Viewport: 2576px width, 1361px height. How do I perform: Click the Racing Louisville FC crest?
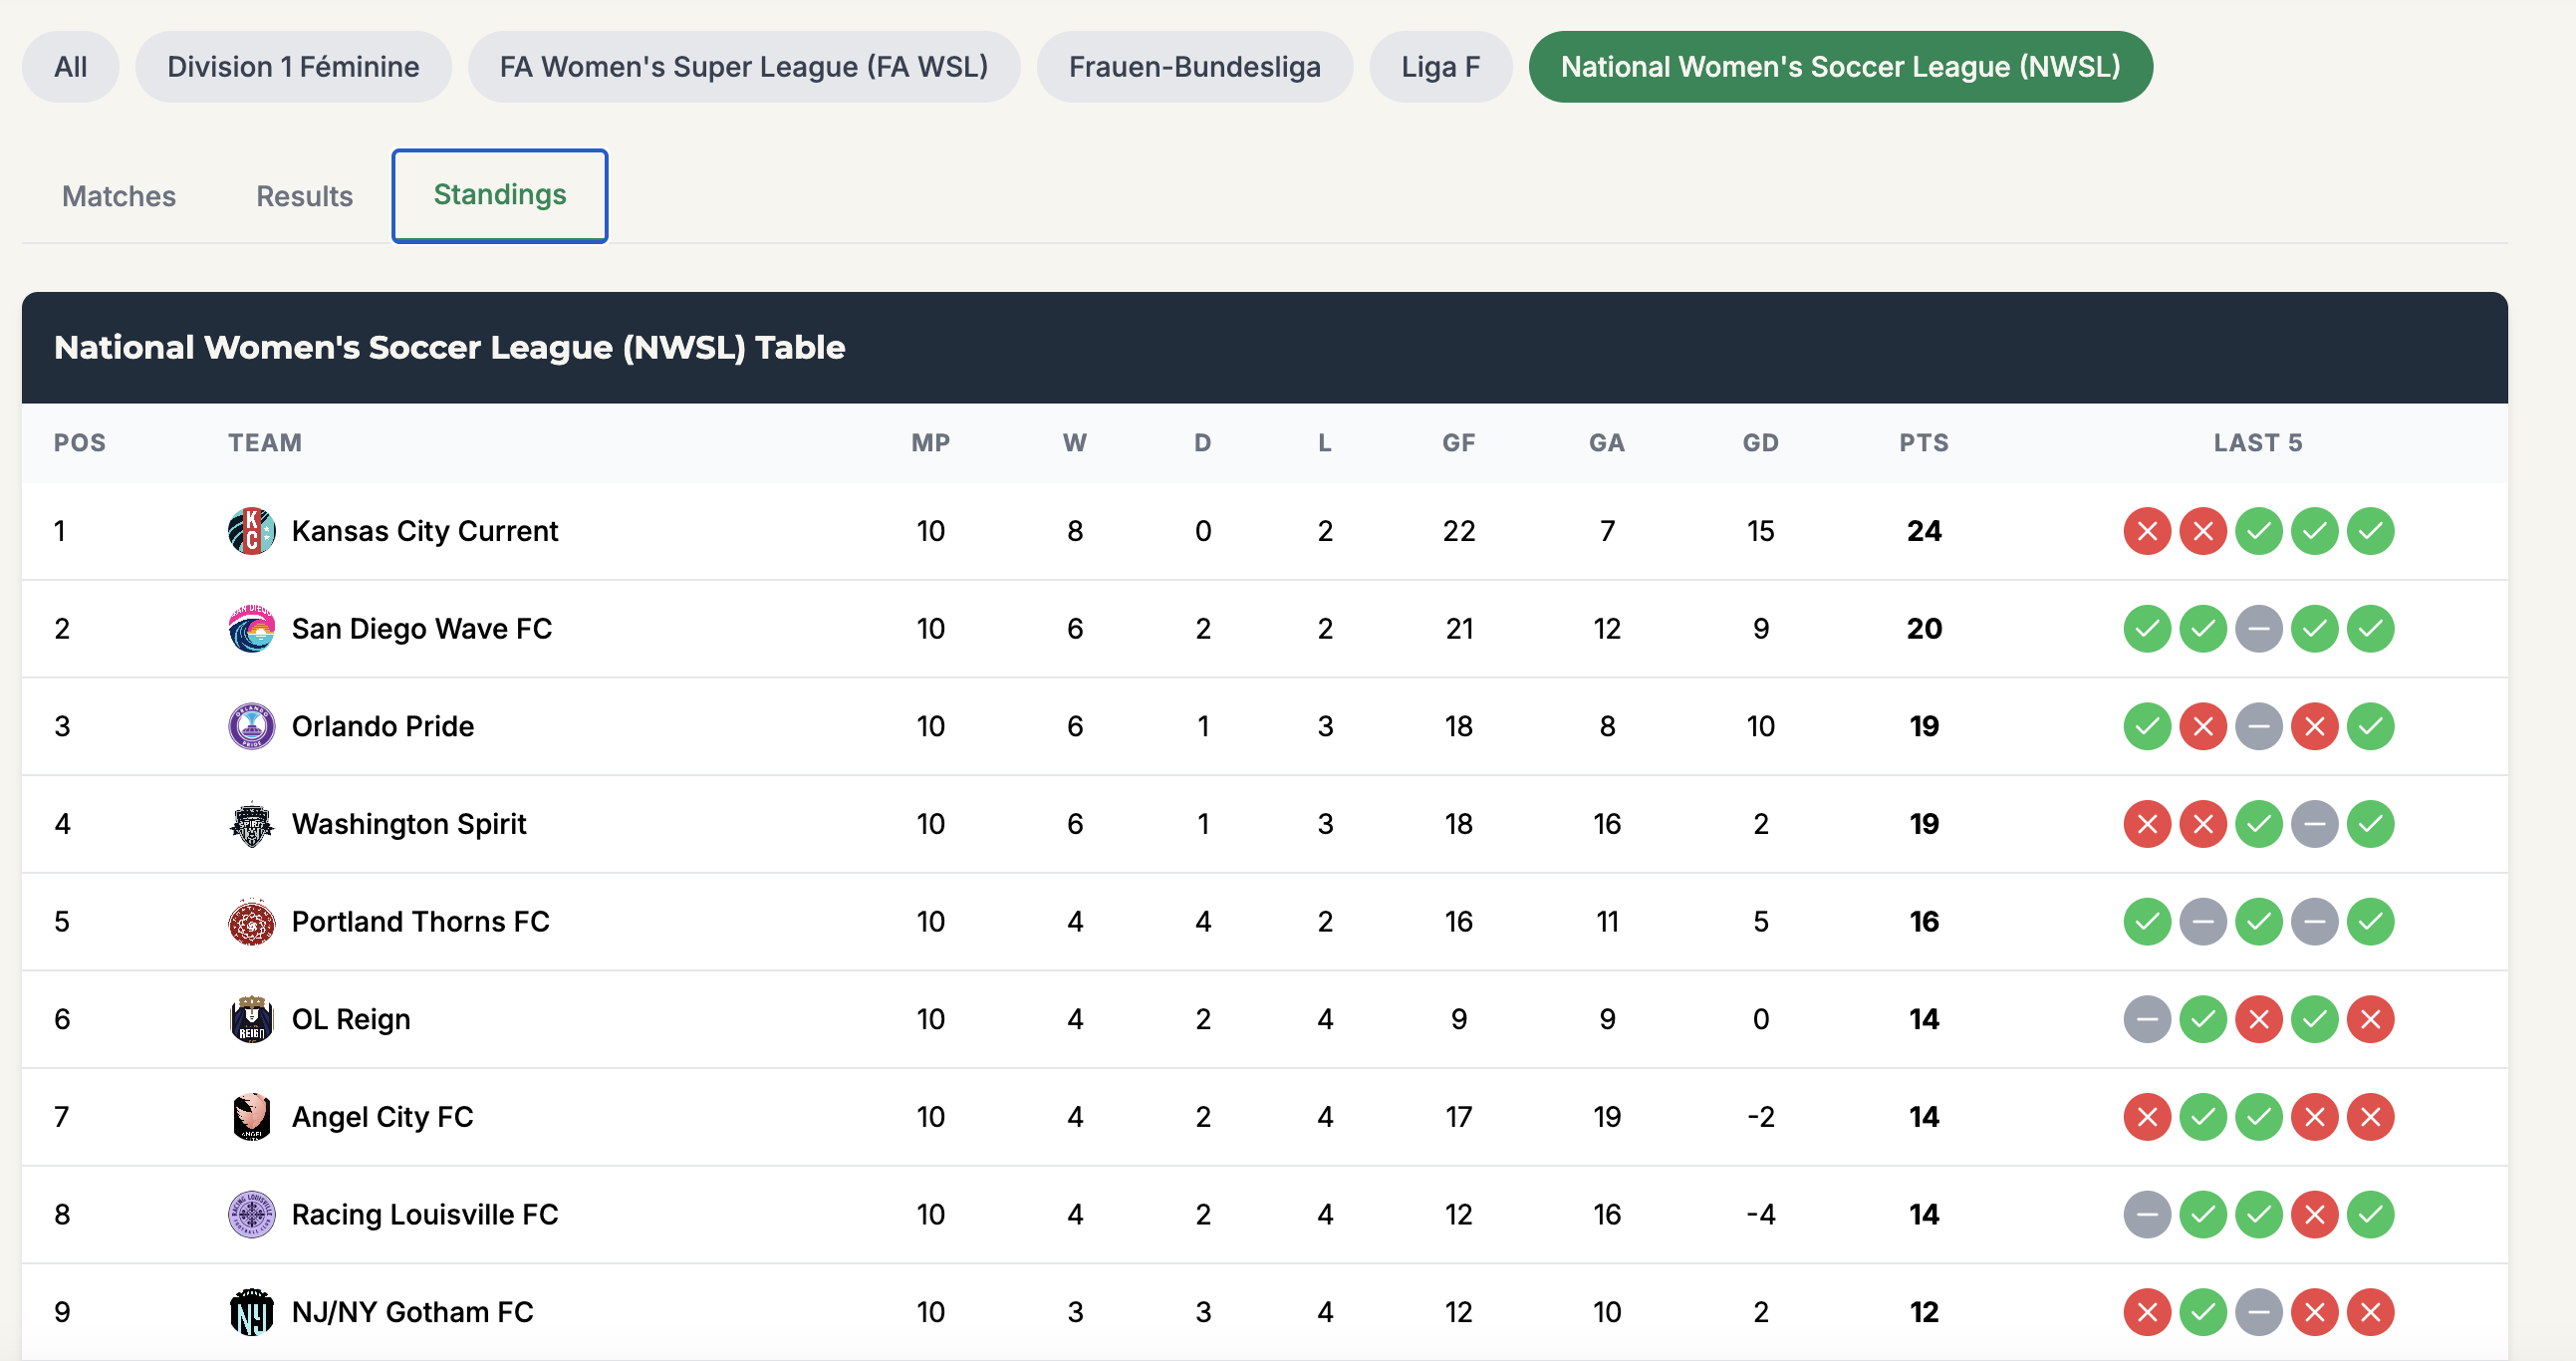pos(251,1215)
